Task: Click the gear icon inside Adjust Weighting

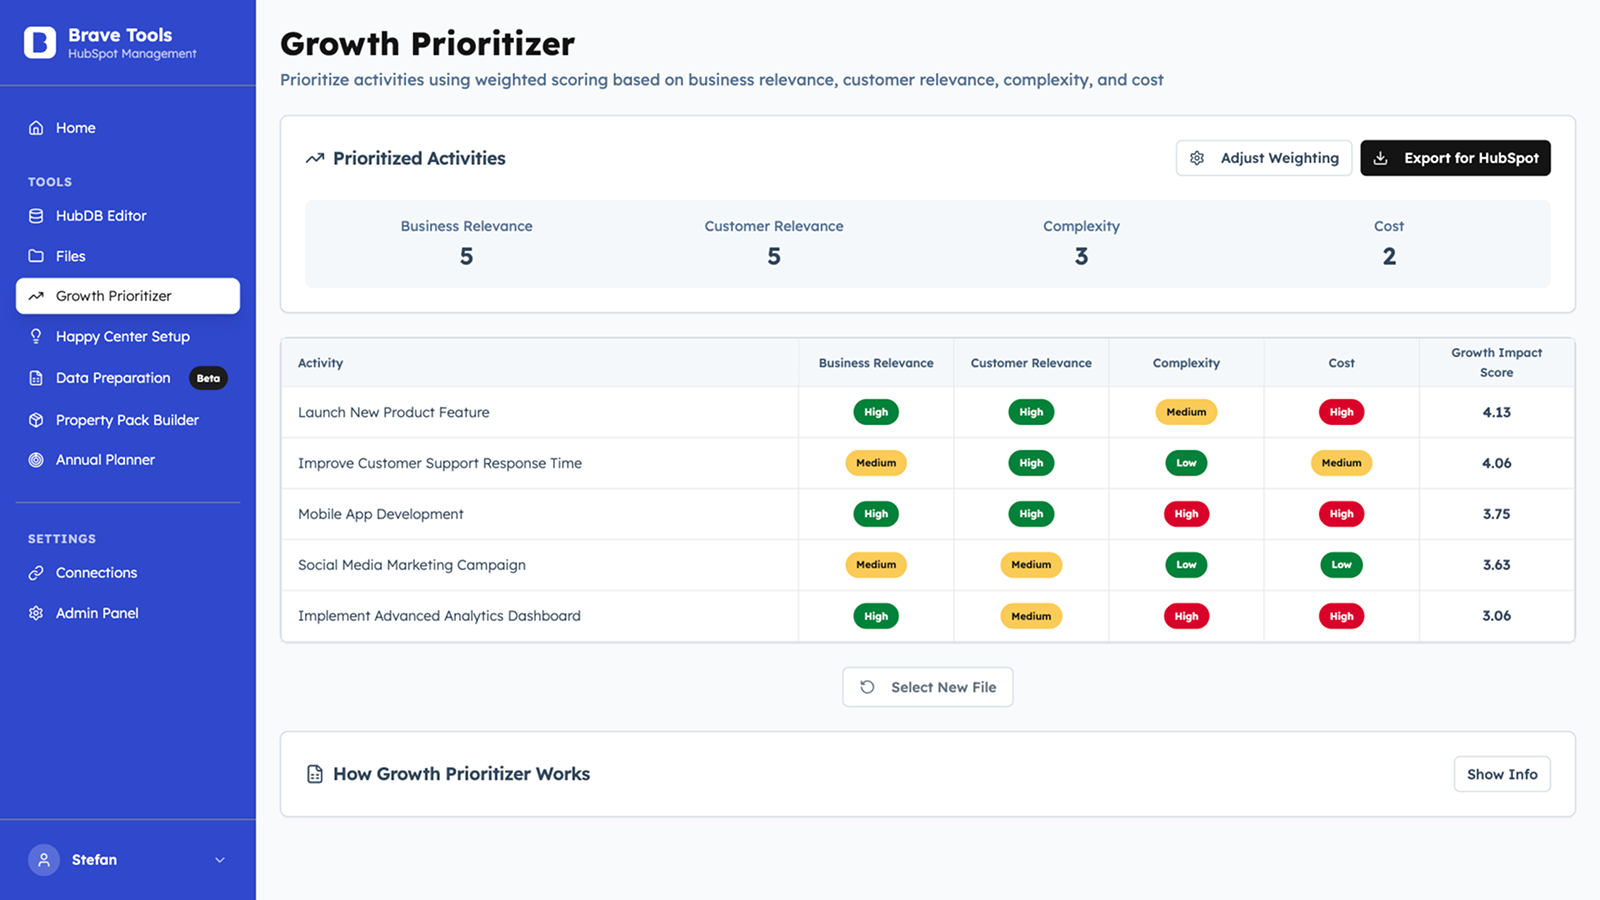Action: click(1197, 157)
